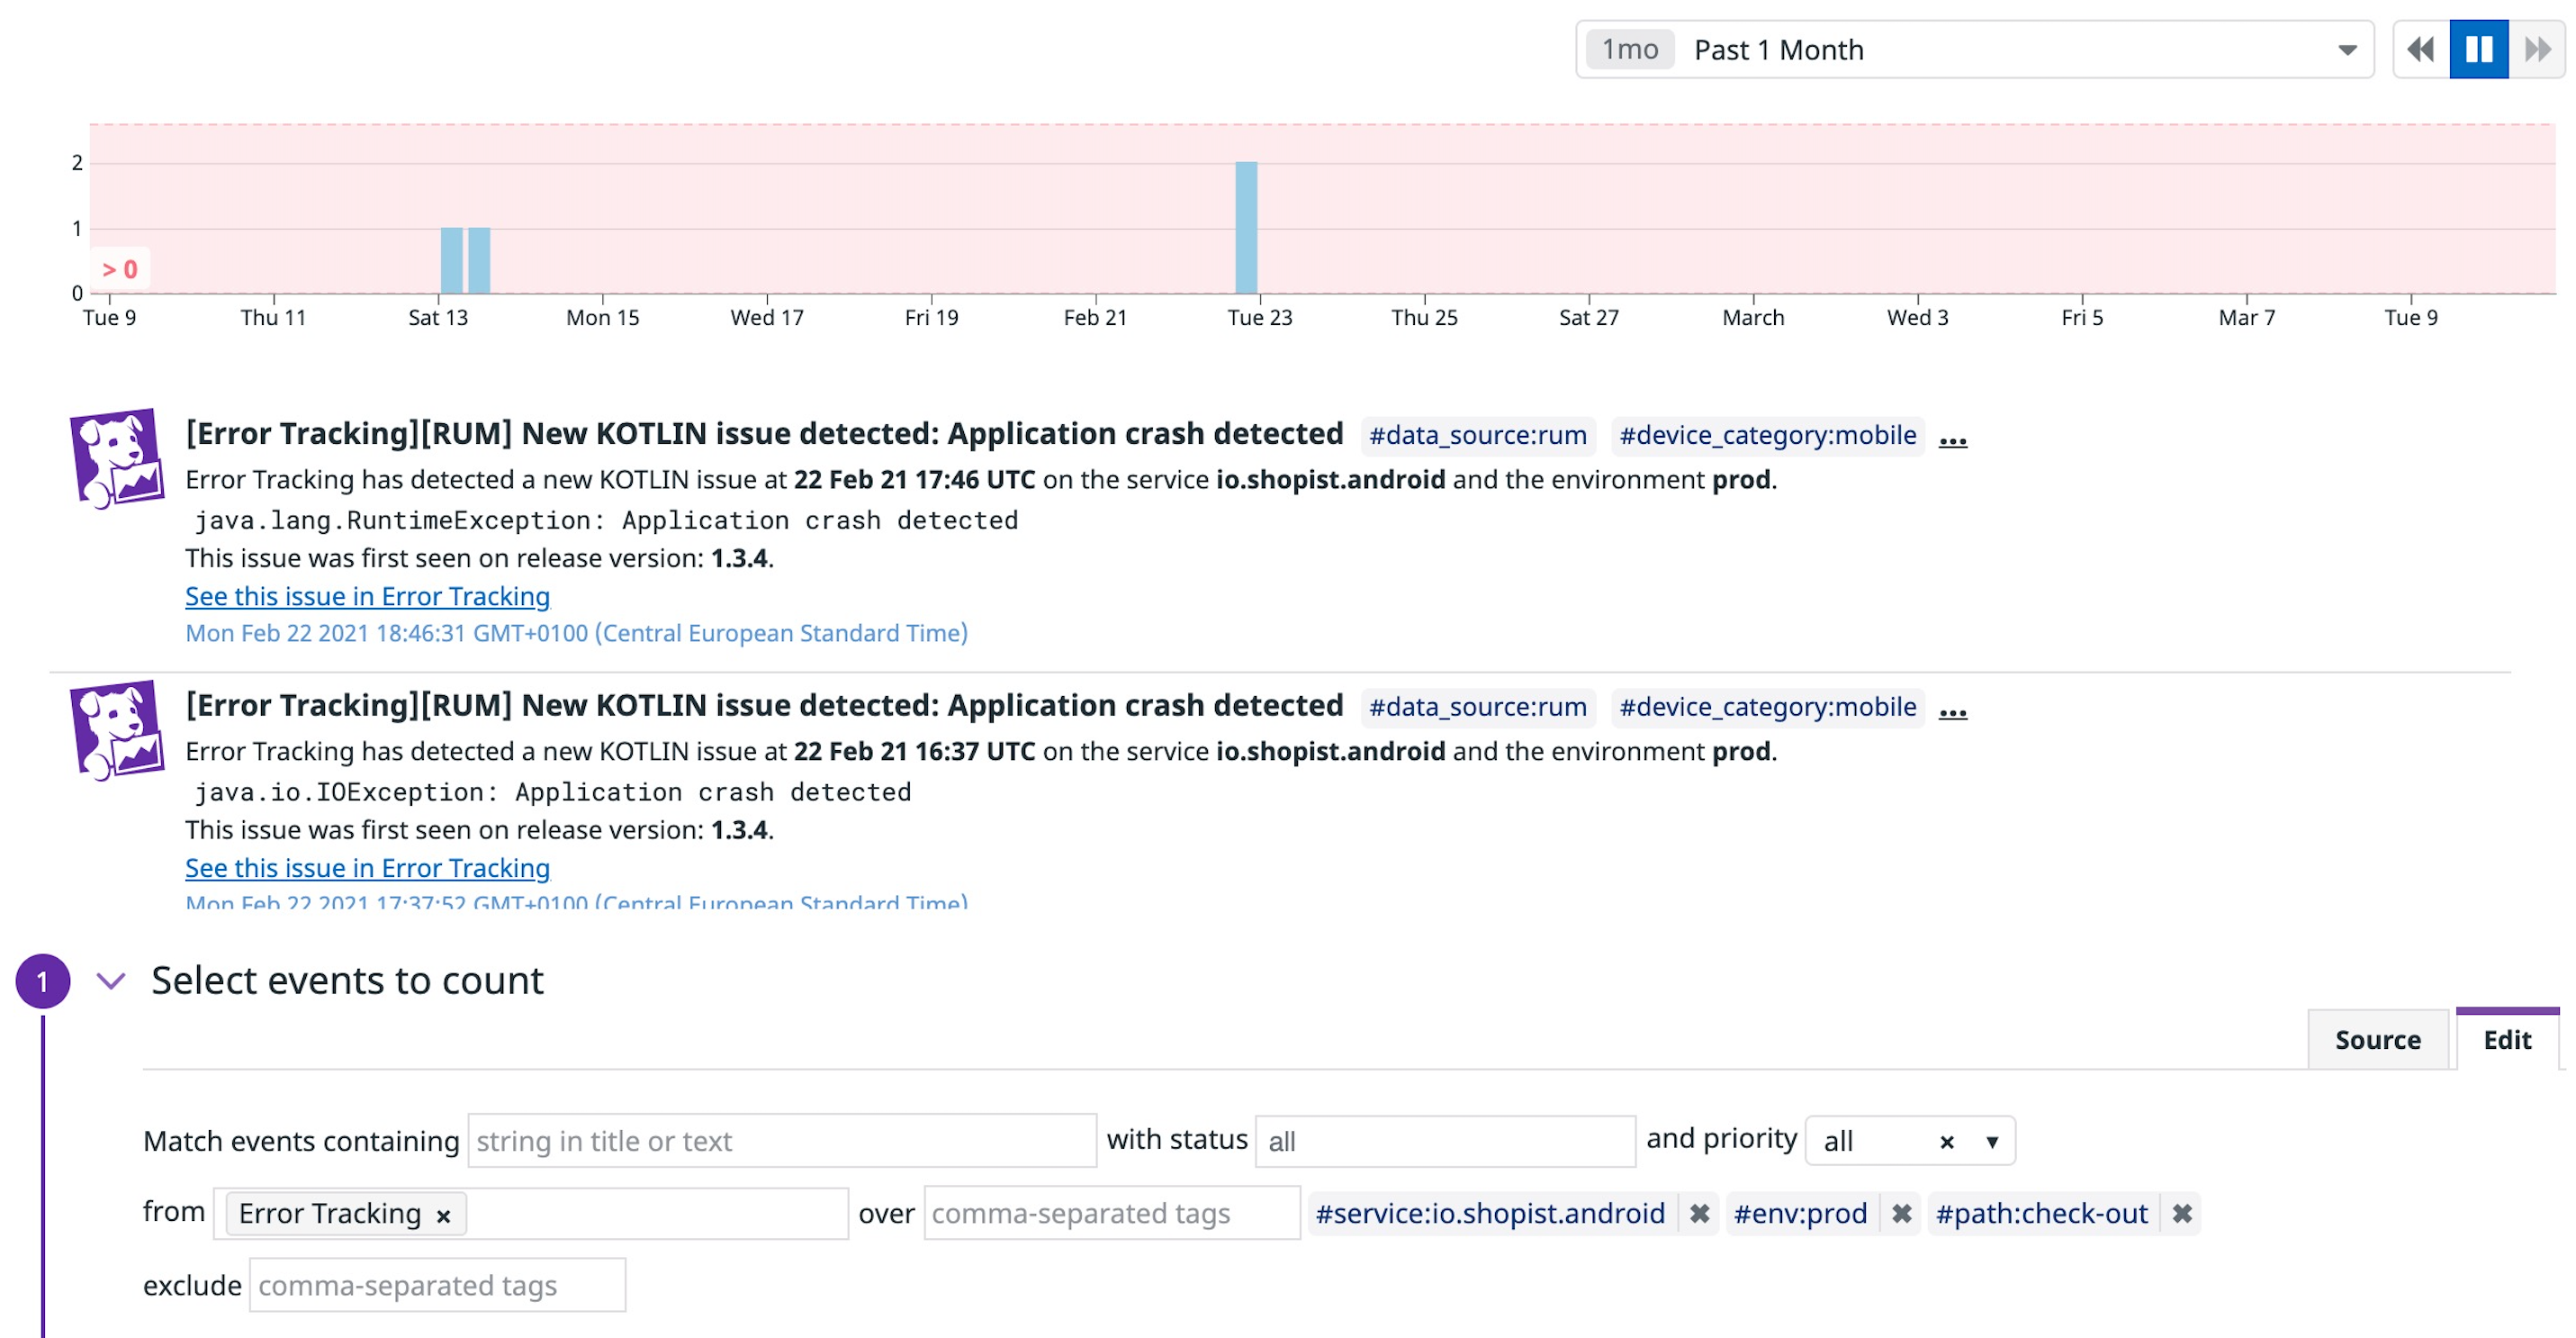
Task: Clear the priority selection with the x
Action: (1947, 1140)
